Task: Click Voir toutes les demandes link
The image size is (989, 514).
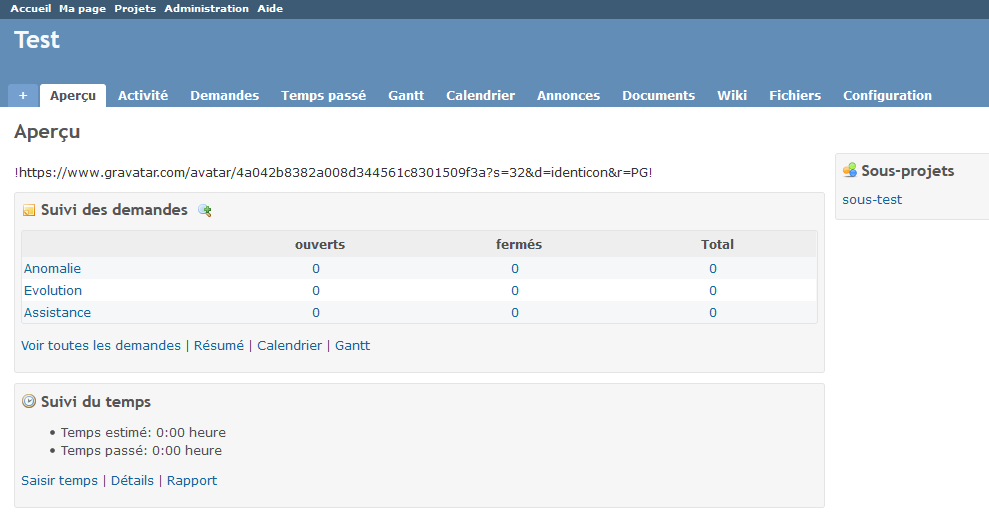Action: (101, 345)
